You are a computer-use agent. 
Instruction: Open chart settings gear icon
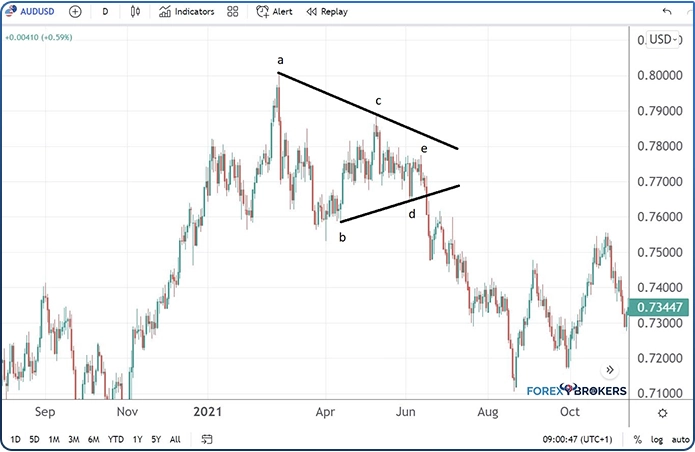pyautogui.click(x=663, y=412)
